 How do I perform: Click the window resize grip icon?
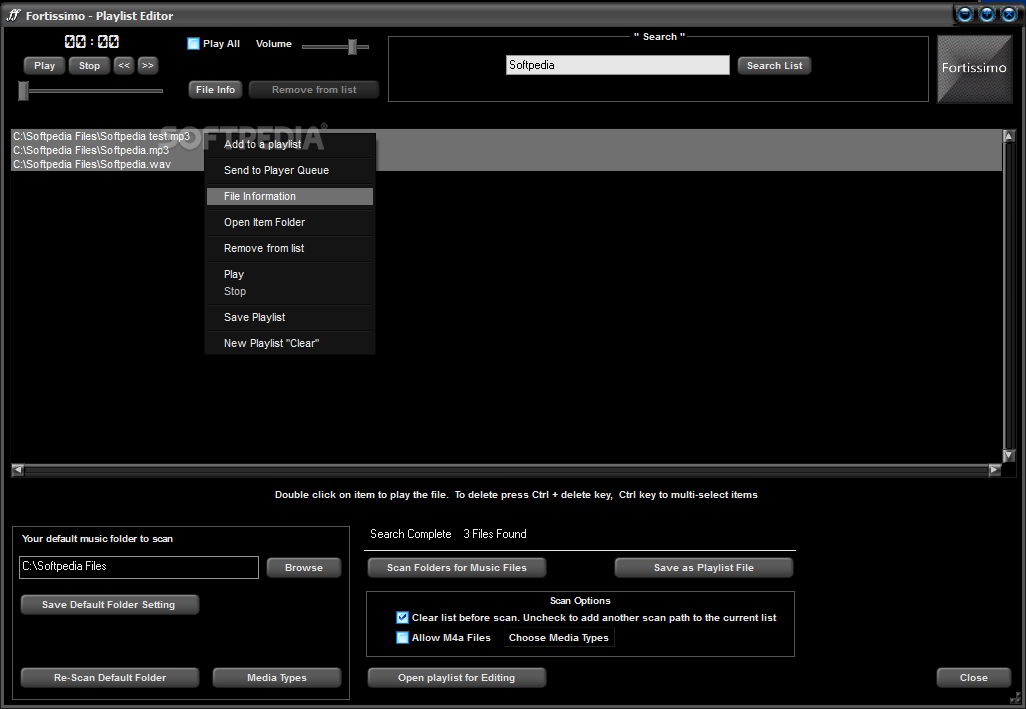coord(1016,699)
